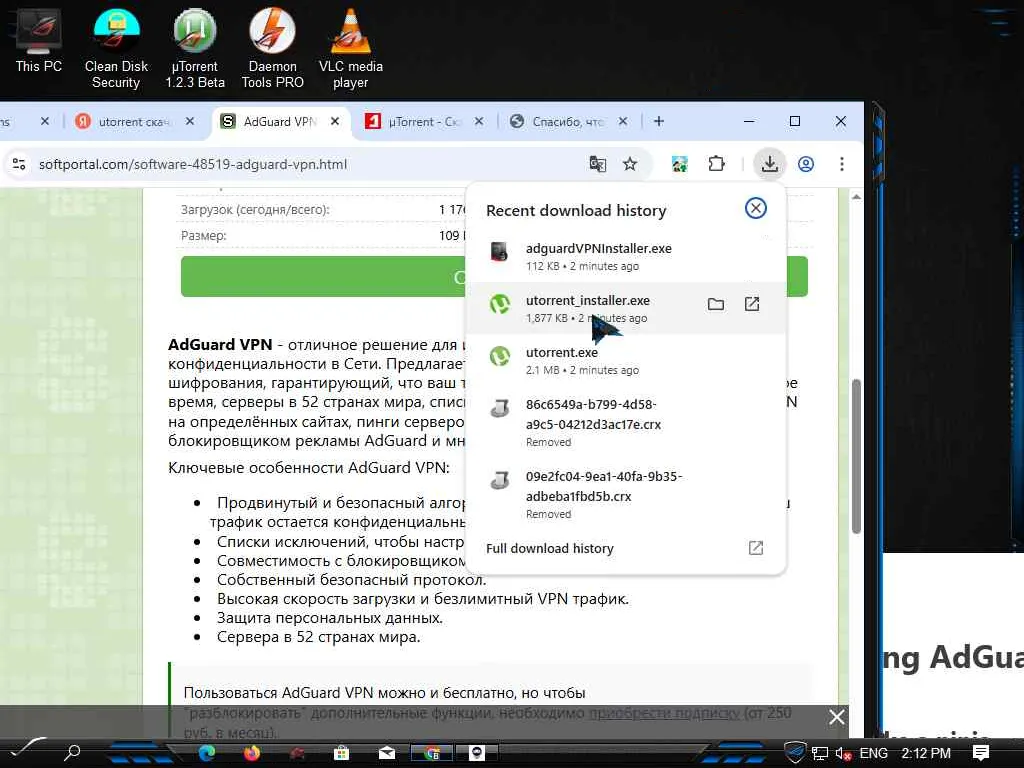This screenshot has width=1024, height=768.
Task: Open the notification center icon
Action: tap(980, 754)
